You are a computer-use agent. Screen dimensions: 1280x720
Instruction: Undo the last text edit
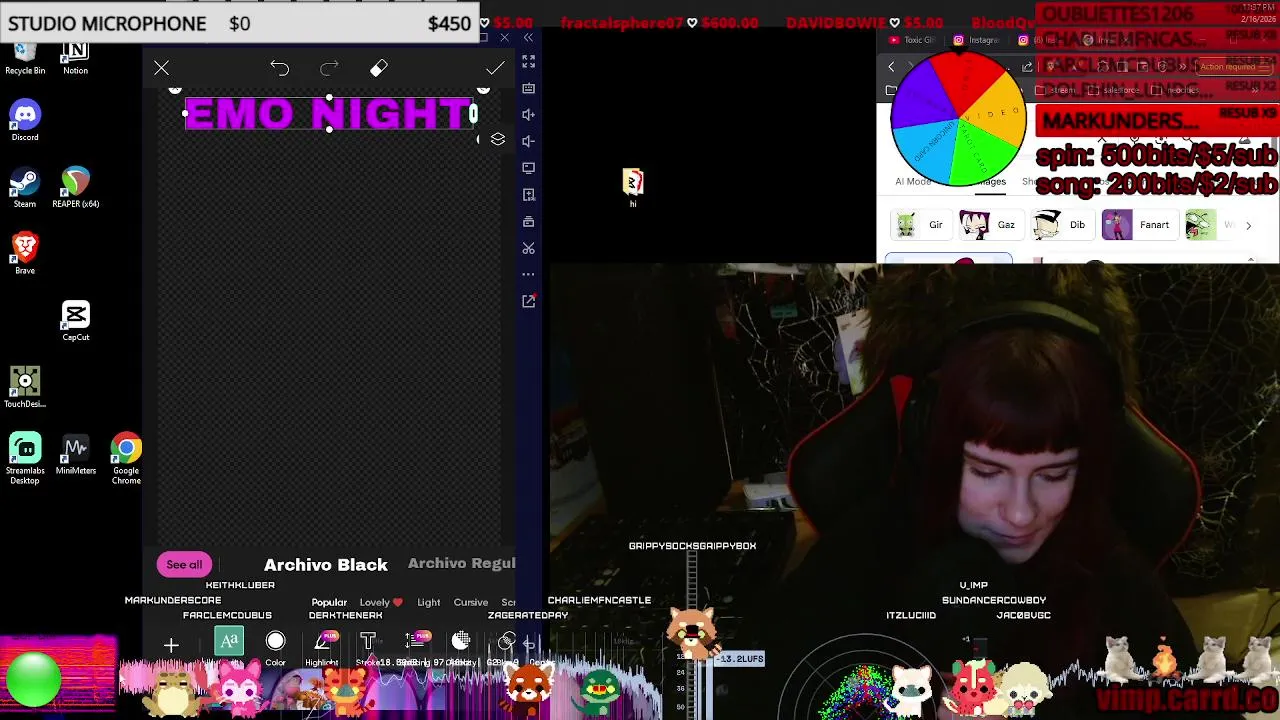(279, 68)
